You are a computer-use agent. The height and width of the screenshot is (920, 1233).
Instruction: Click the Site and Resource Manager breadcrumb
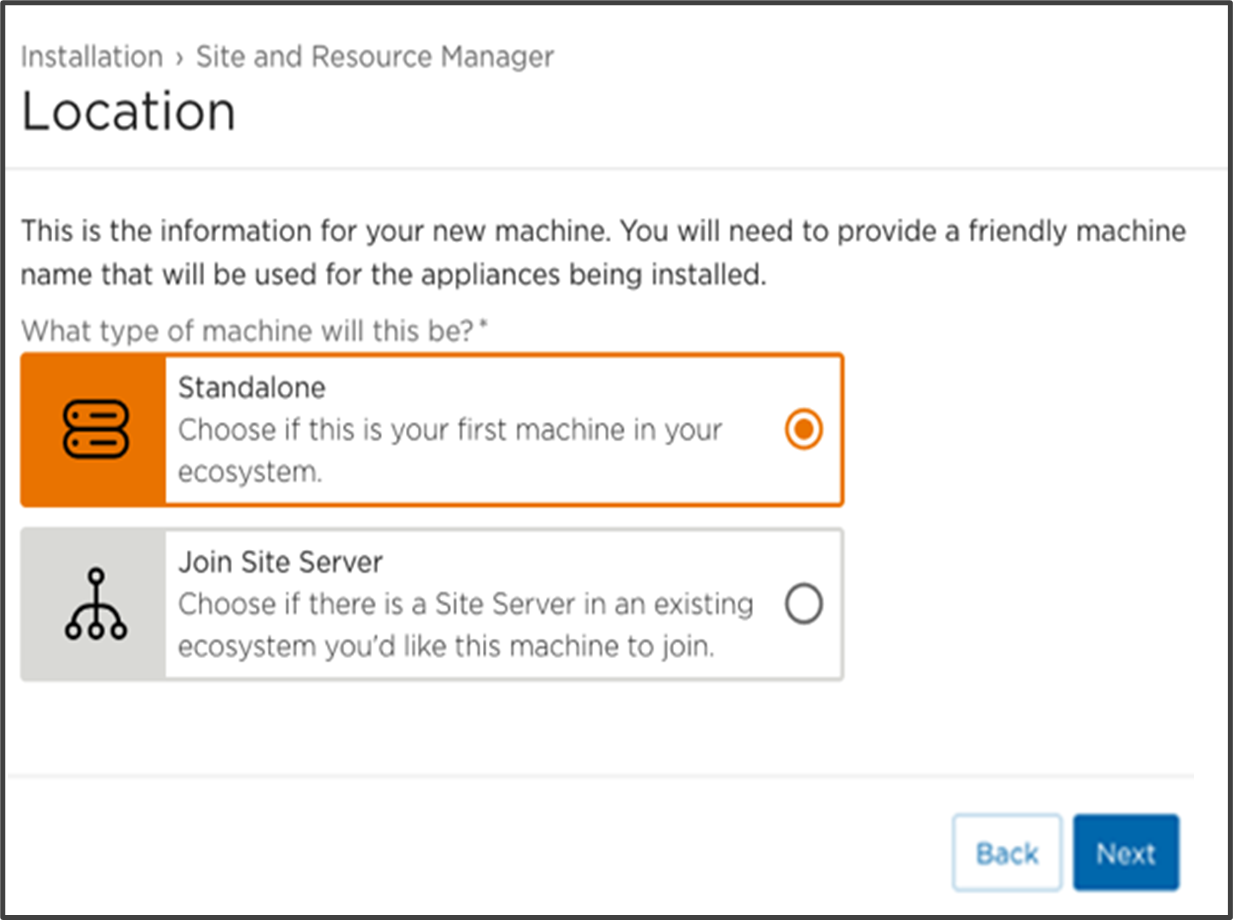(x=373, y=57)
